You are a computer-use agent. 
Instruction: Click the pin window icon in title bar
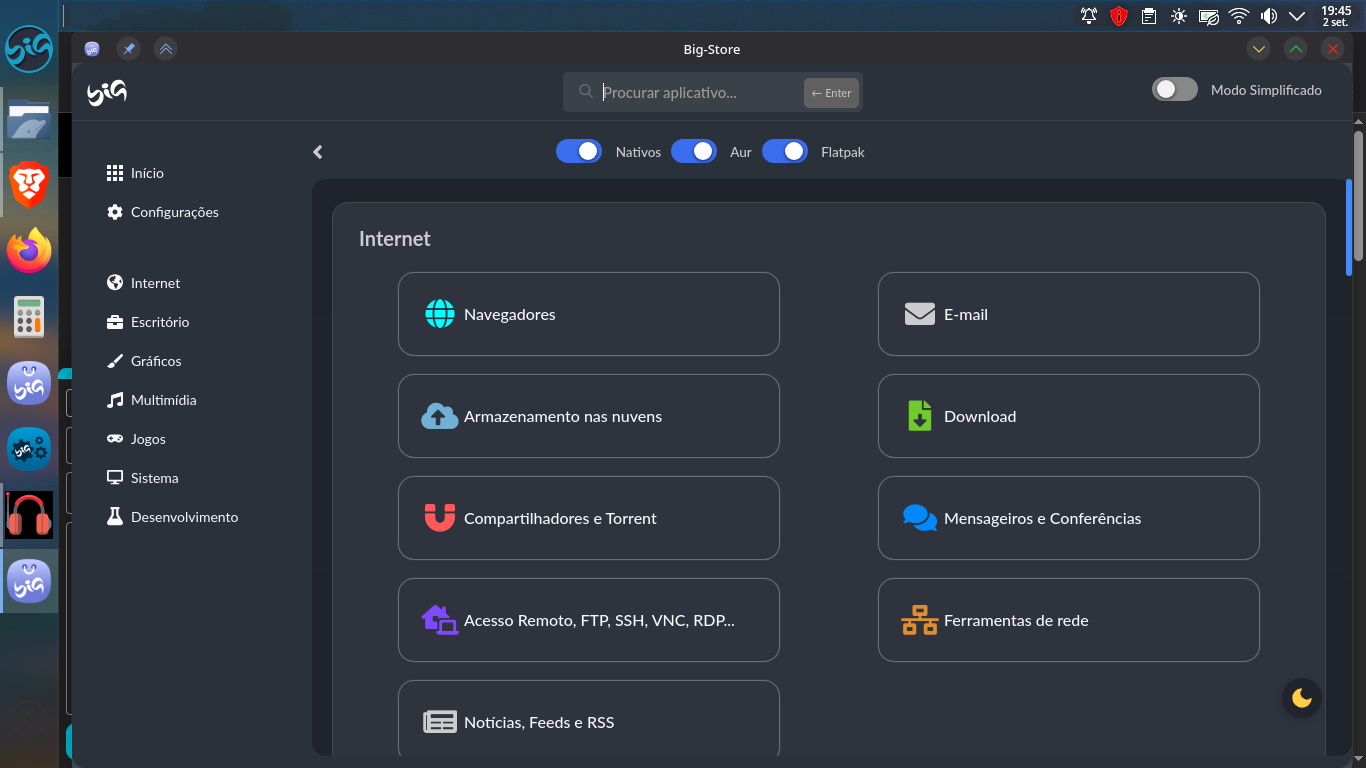pos(128,49)
